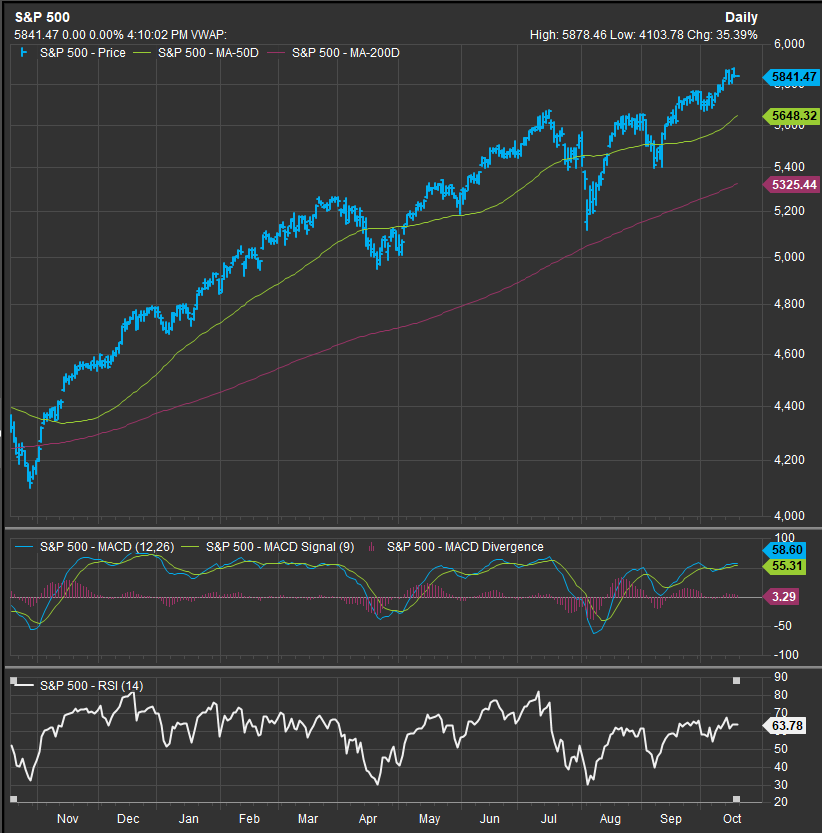
Task: Click the 5648.32 MA-50D value tag
Action: [x=791, y=116]
